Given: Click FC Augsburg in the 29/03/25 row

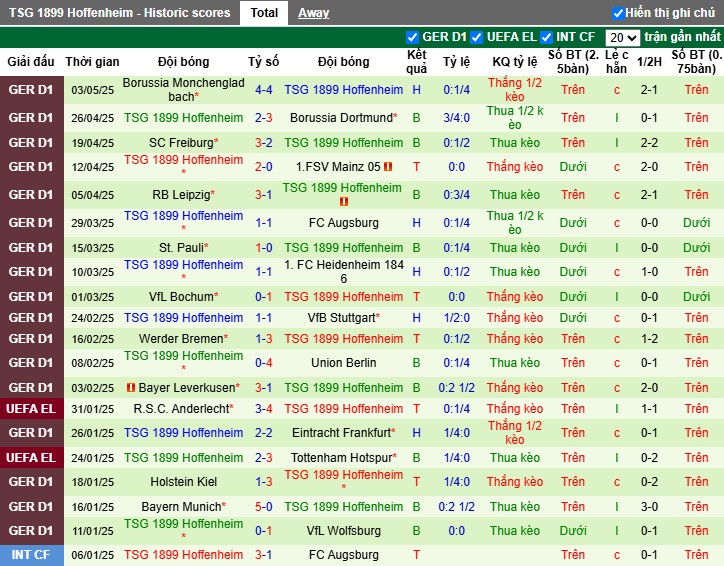Looking at the screenshot, I should [x=344, y=223].
